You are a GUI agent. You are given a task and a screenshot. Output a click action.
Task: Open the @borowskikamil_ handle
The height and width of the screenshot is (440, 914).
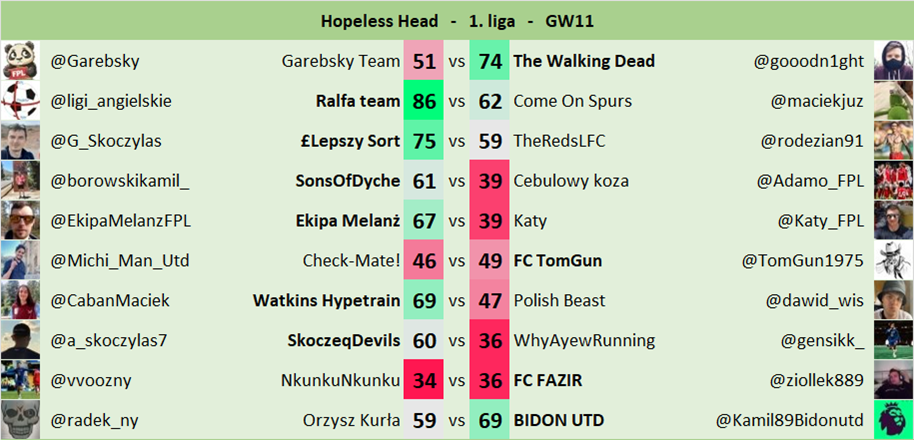[x=120, y=181]
